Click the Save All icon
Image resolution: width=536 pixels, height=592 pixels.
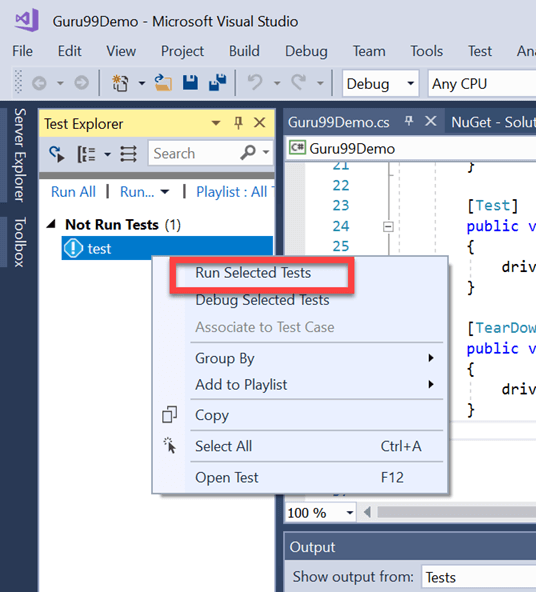pos(217,82)
